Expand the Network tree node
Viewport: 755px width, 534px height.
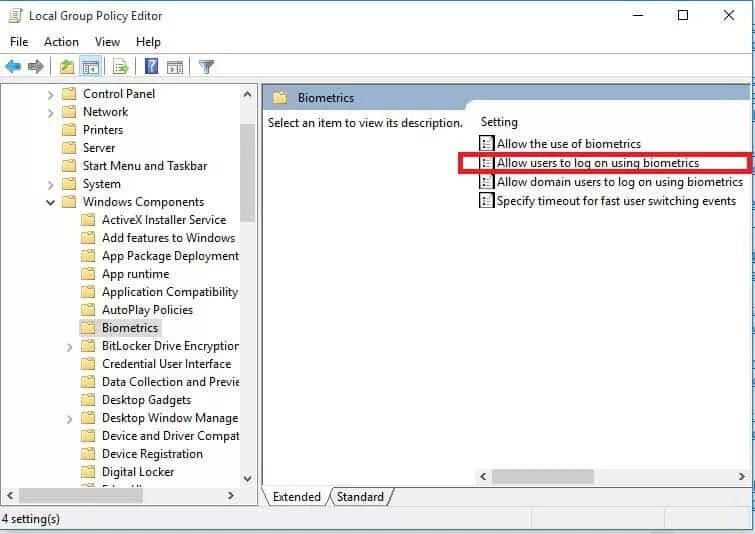[x=50, y=113]
